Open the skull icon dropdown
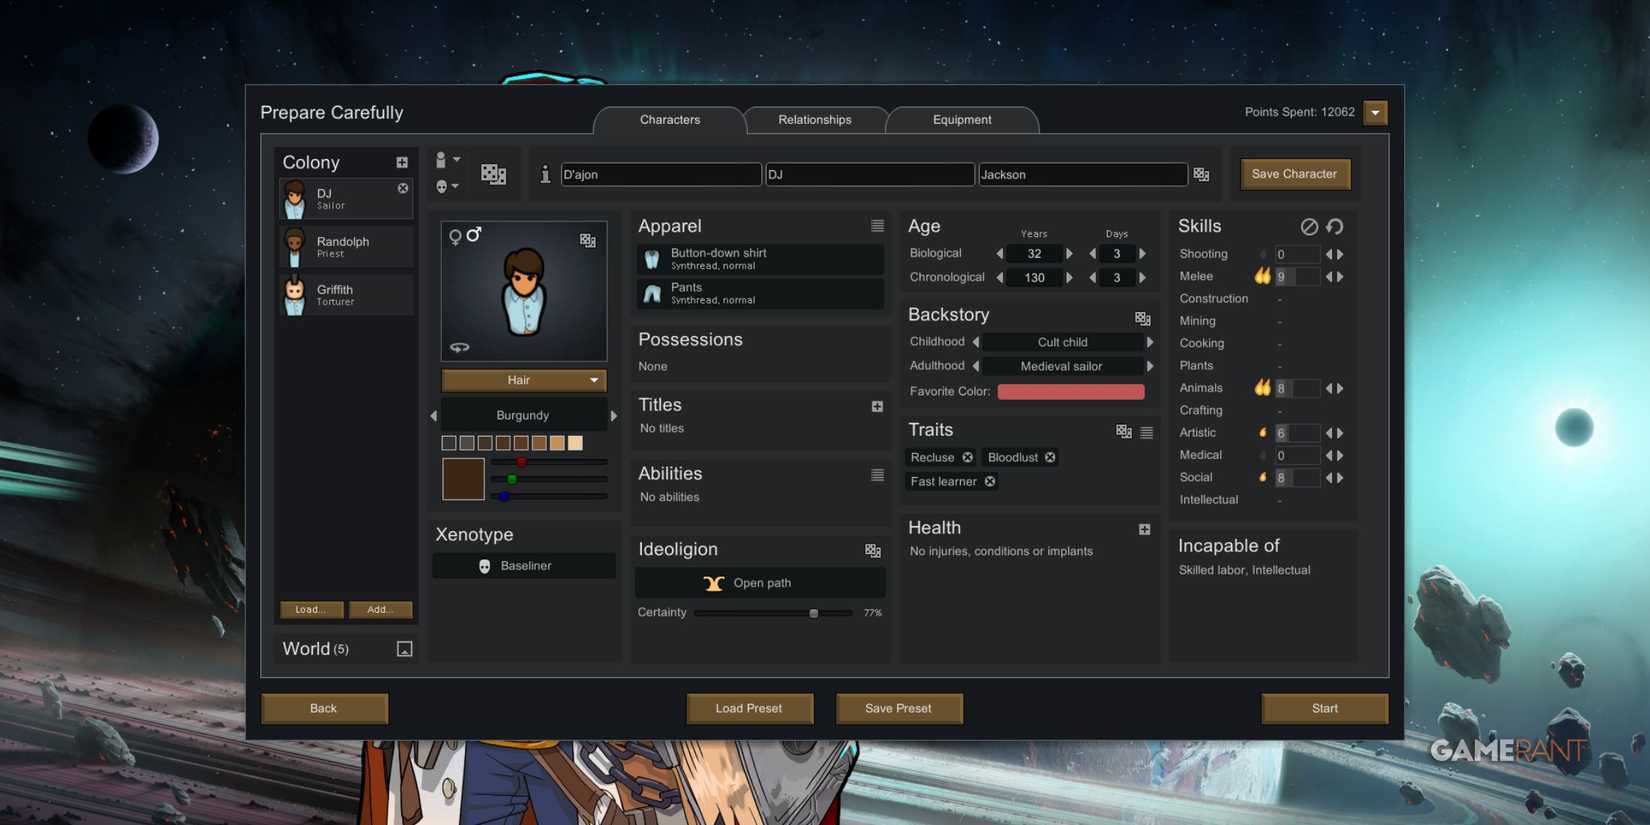The image size is (1650, 825). (x=447, y=186)
